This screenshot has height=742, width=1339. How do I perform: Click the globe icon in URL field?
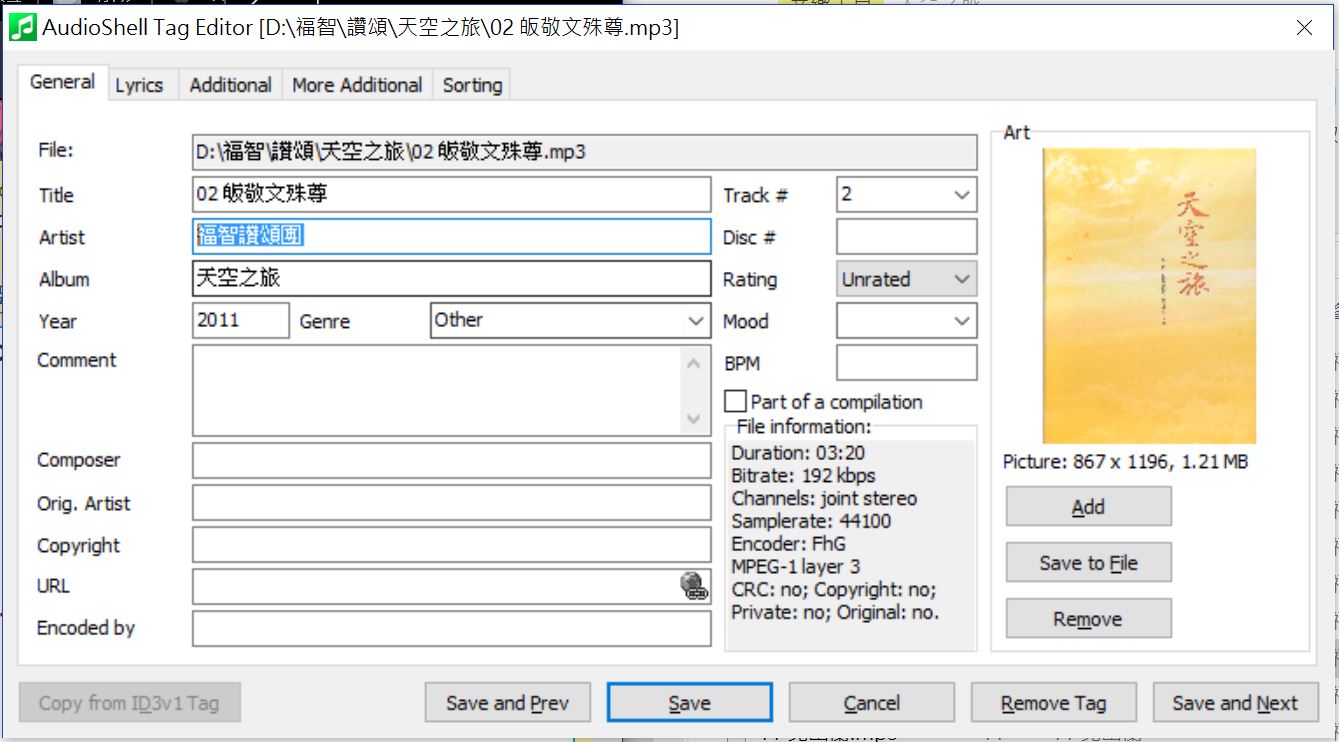click(694, 586)
